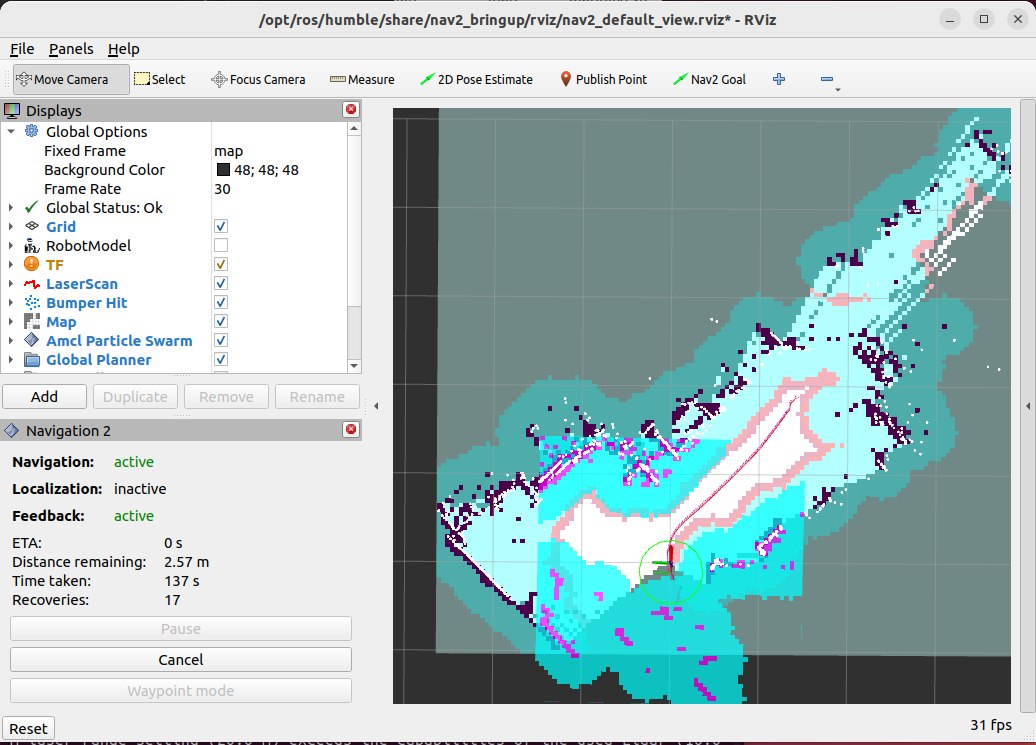Enable the RobotModel display checkbox

[221, 245]
